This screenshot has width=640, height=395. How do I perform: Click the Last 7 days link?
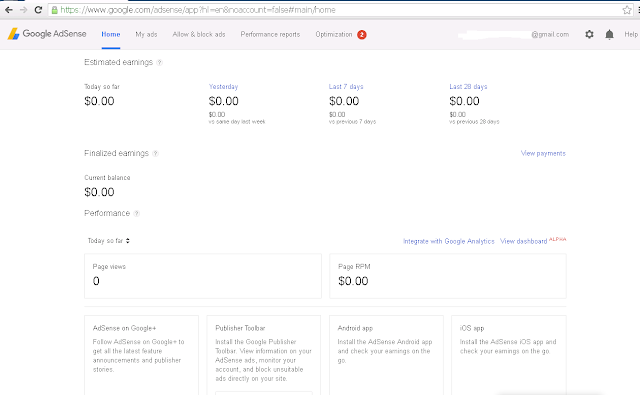click(x=346, y=87)
